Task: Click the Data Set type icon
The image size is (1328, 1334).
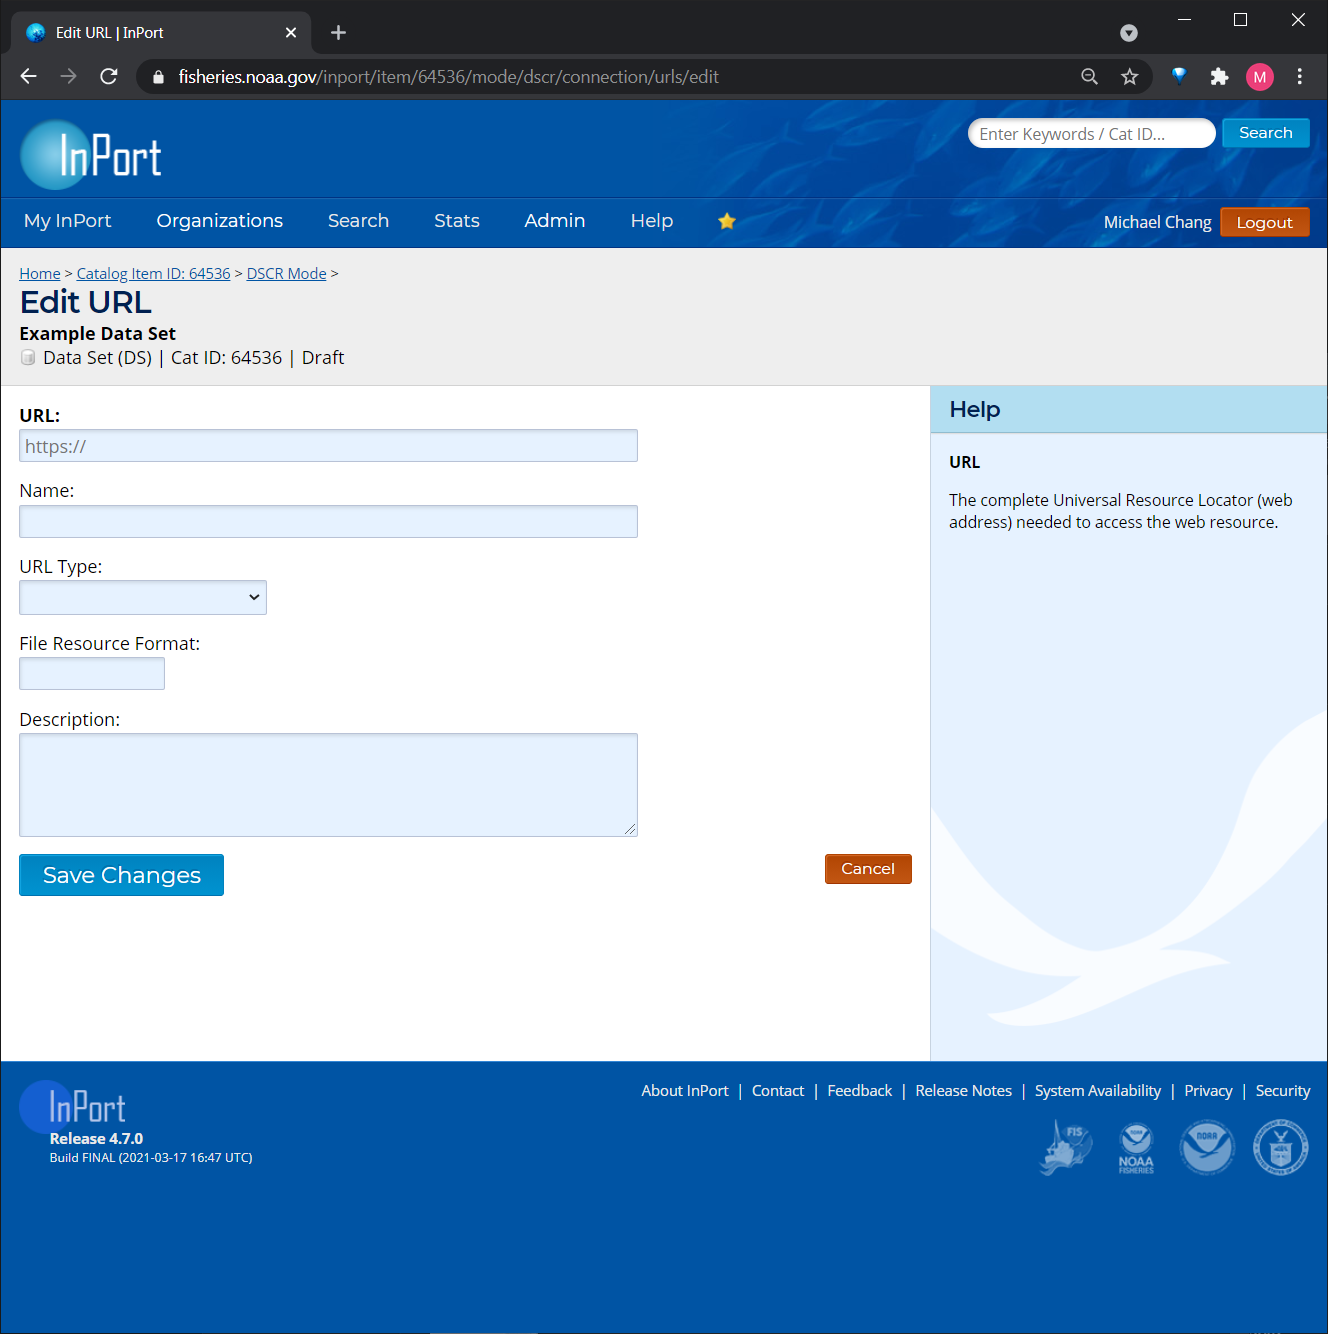Action: pos(28,357)
